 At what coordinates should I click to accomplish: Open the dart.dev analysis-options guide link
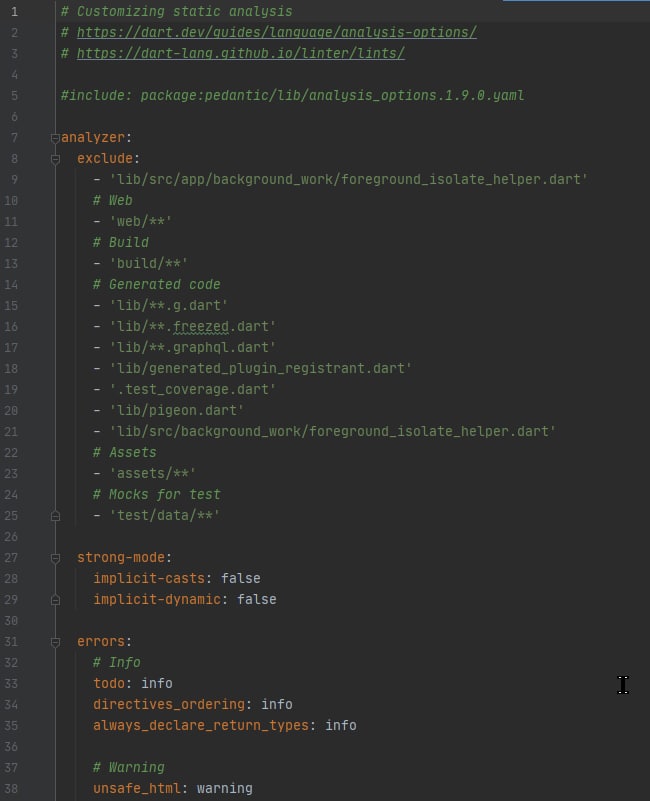tap(276, 33)
